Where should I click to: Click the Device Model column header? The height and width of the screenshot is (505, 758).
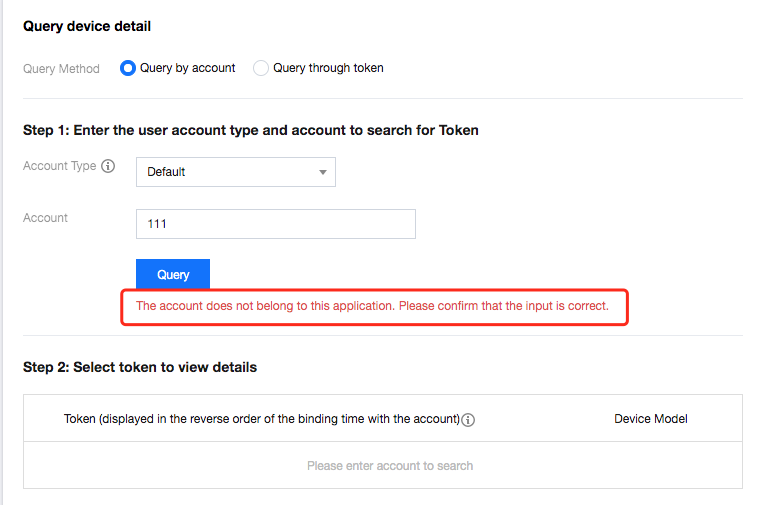[650, 419]
